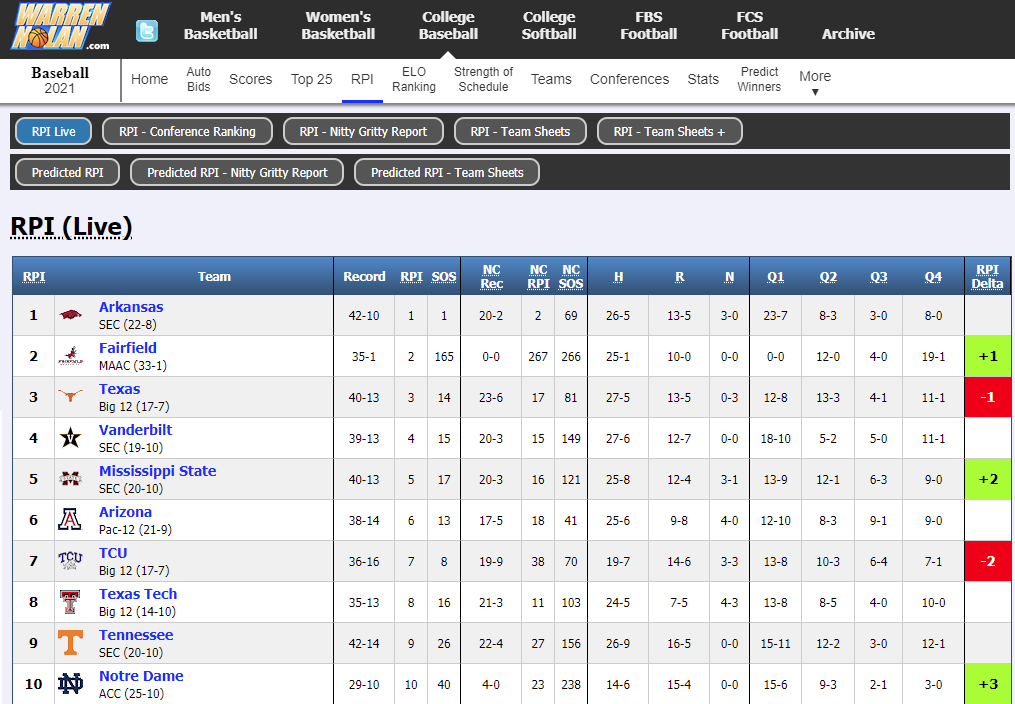Screen dimensions: 1015x704
Task: Open the Texas Tech team link
Action: click(138, 593)
